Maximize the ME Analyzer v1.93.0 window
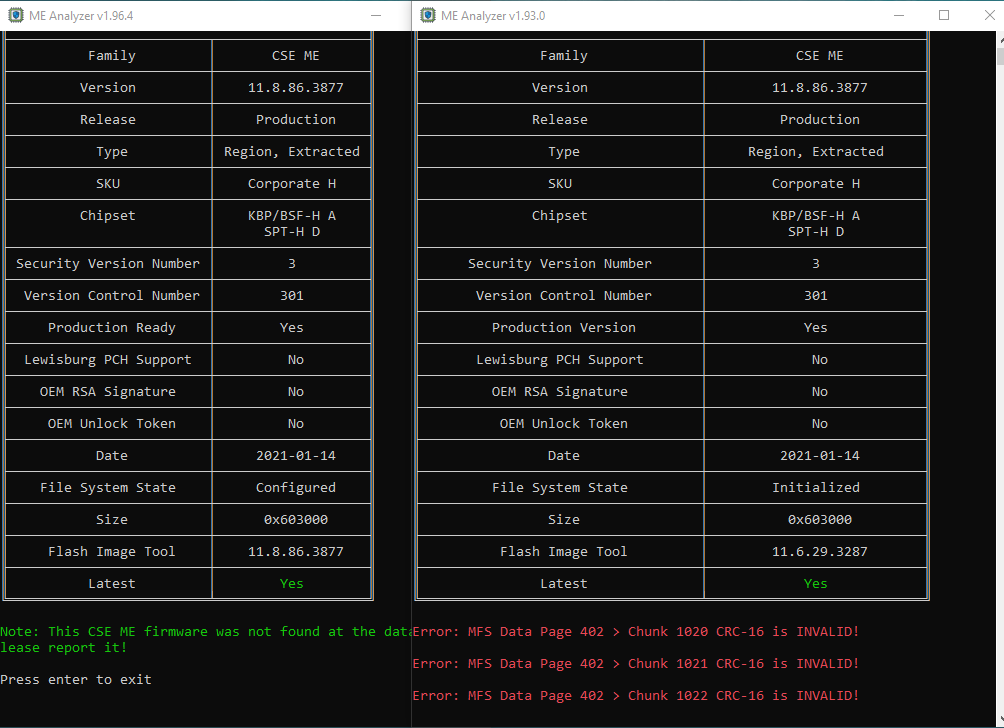 tap(943, 15)
